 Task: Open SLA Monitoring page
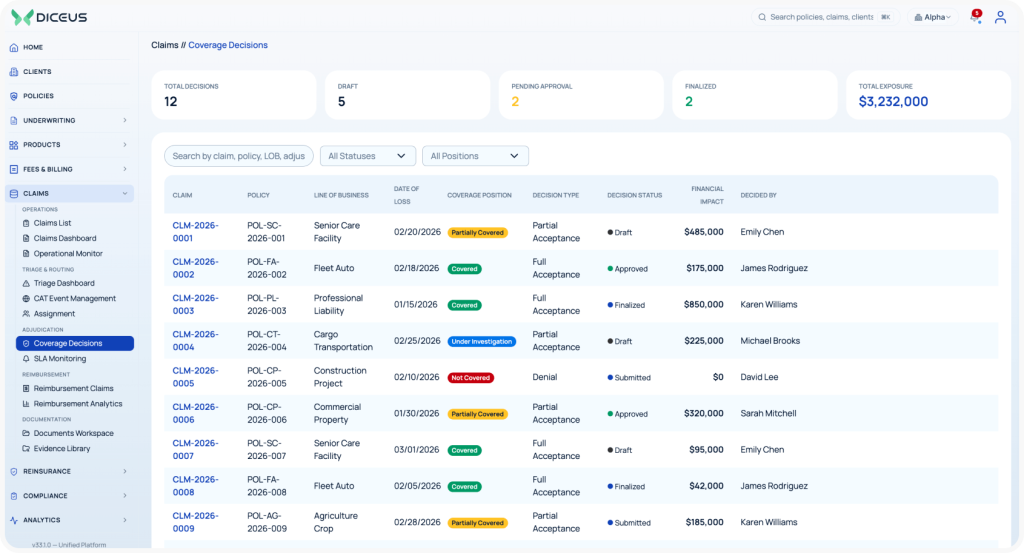tap(59, 358)
